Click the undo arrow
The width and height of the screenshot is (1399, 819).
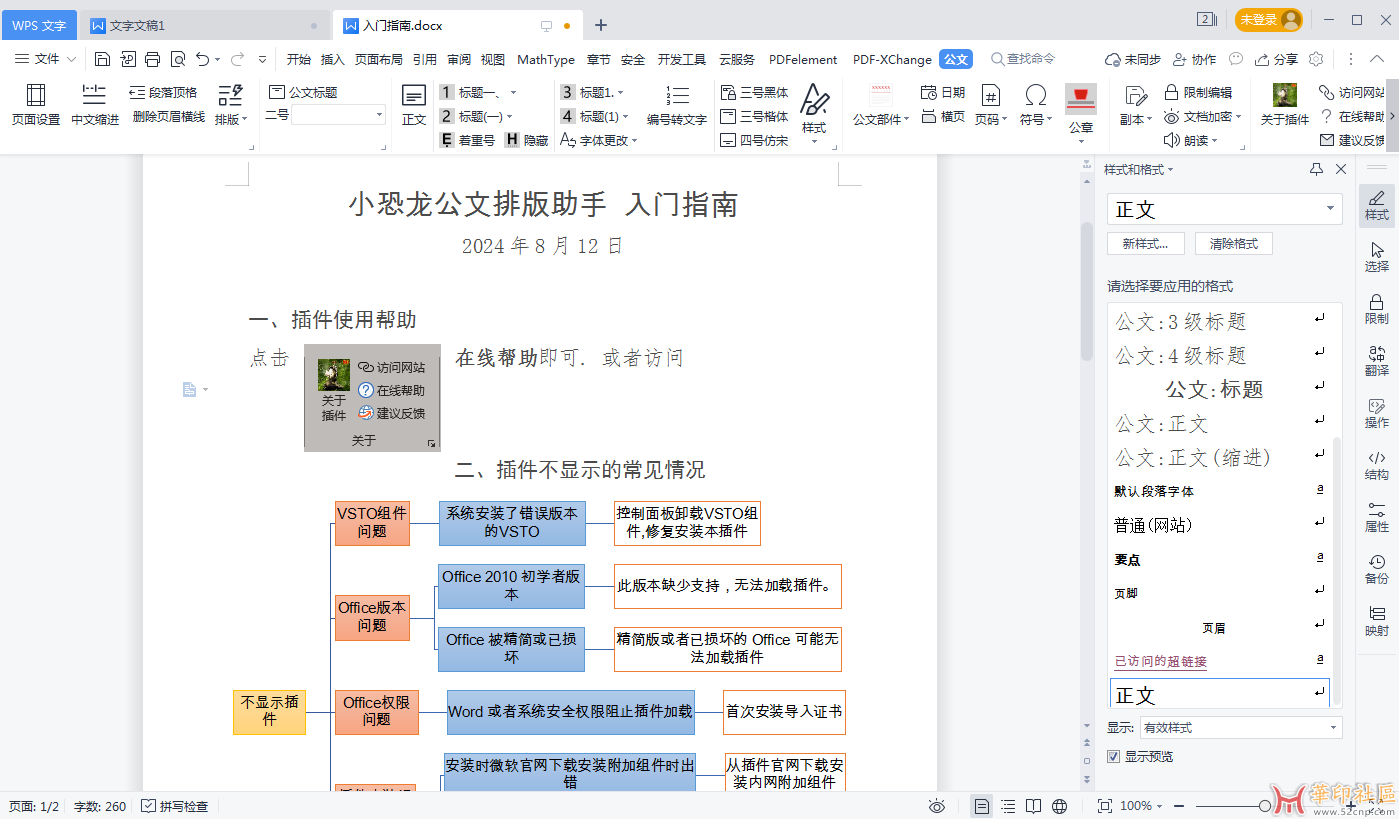(x=202, y=59)
